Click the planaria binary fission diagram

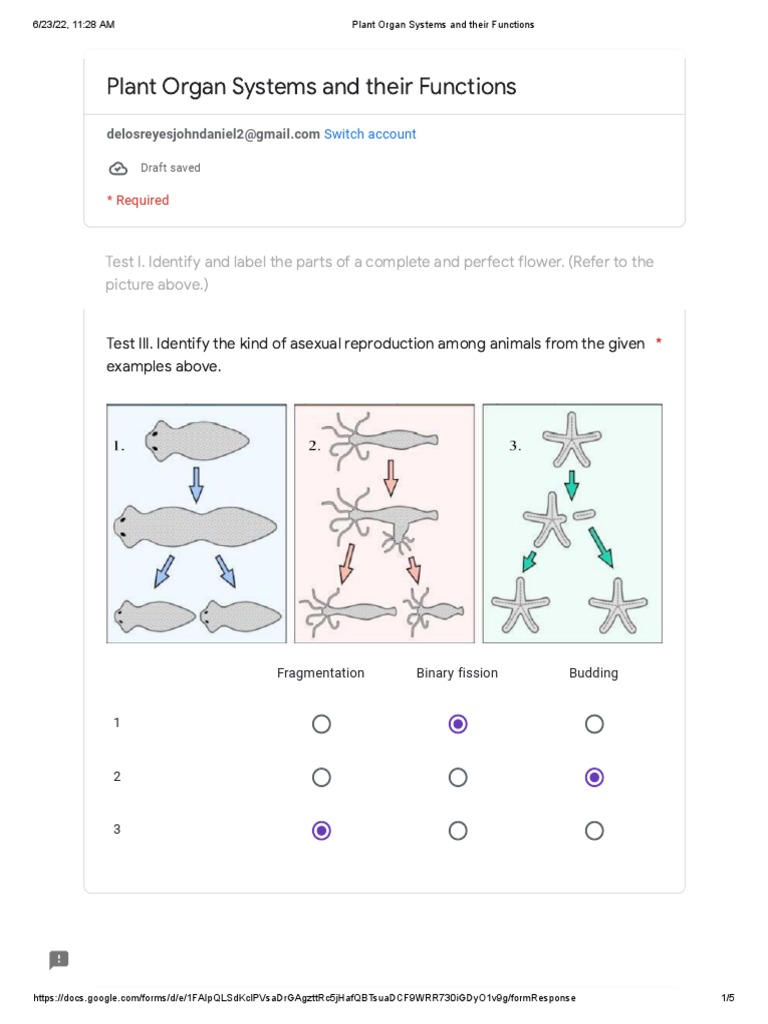(196, 523)
